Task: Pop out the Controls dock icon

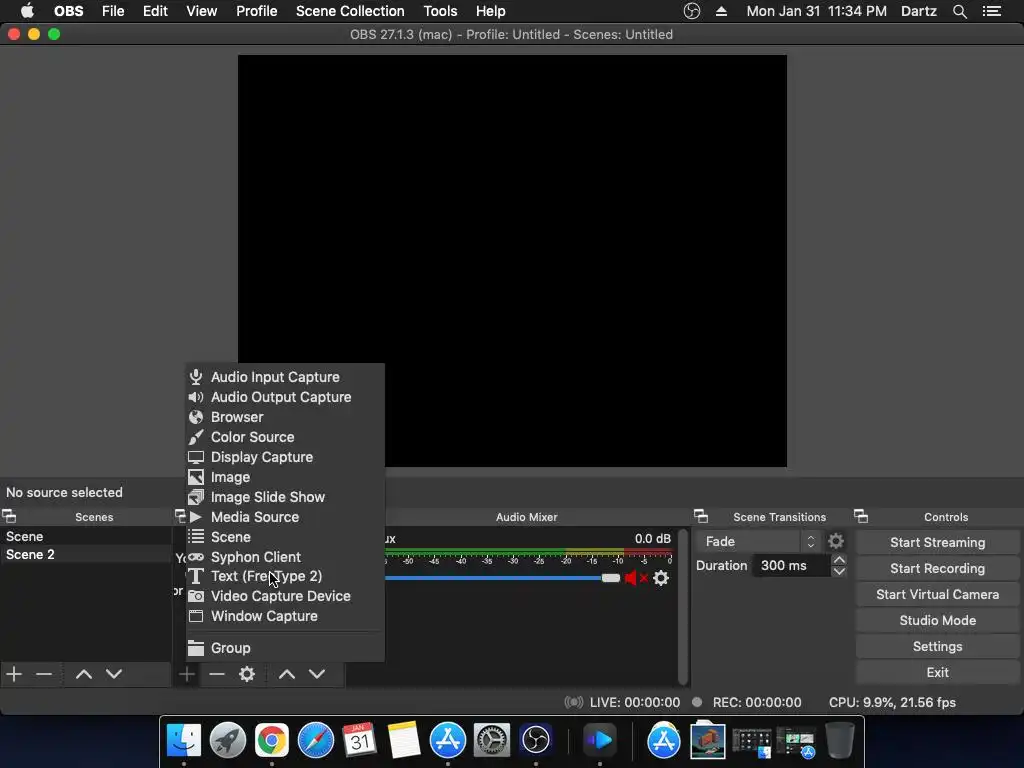Action: pyautogui.click(x=861, y=517)
